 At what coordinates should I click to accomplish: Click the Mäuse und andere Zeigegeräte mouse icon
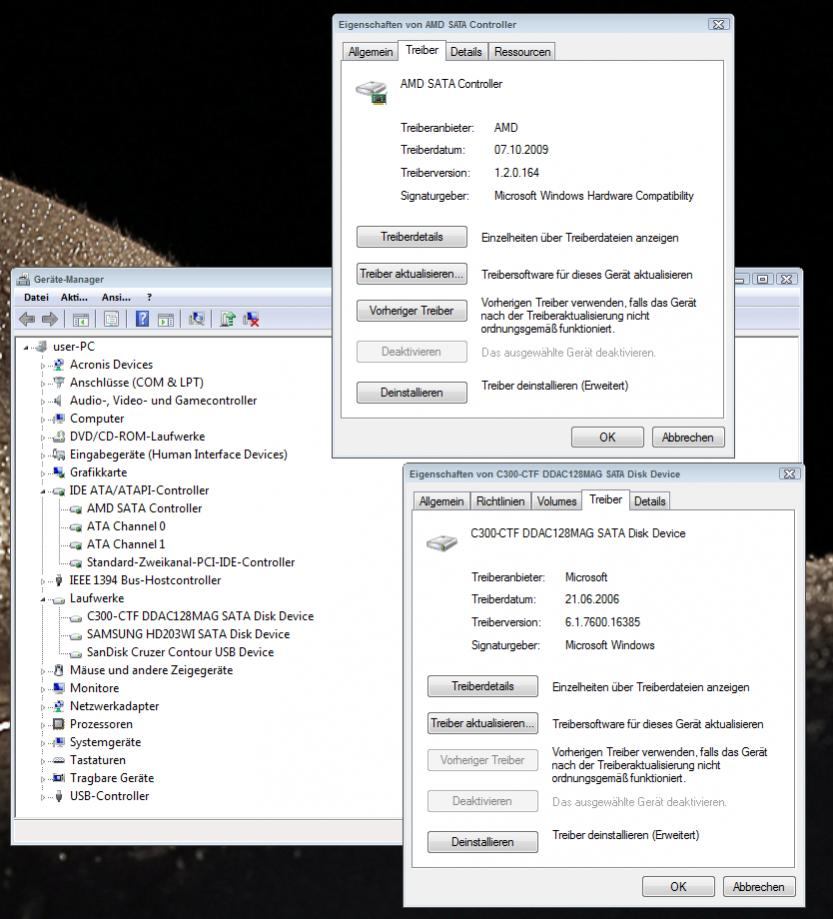58,670
